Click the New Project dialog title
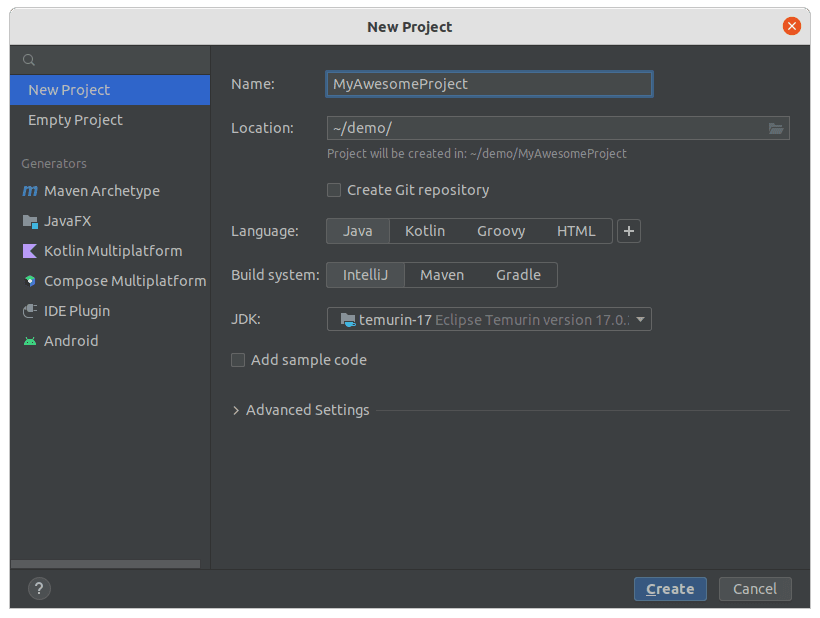The image size is (820, 618). (409, 27)
